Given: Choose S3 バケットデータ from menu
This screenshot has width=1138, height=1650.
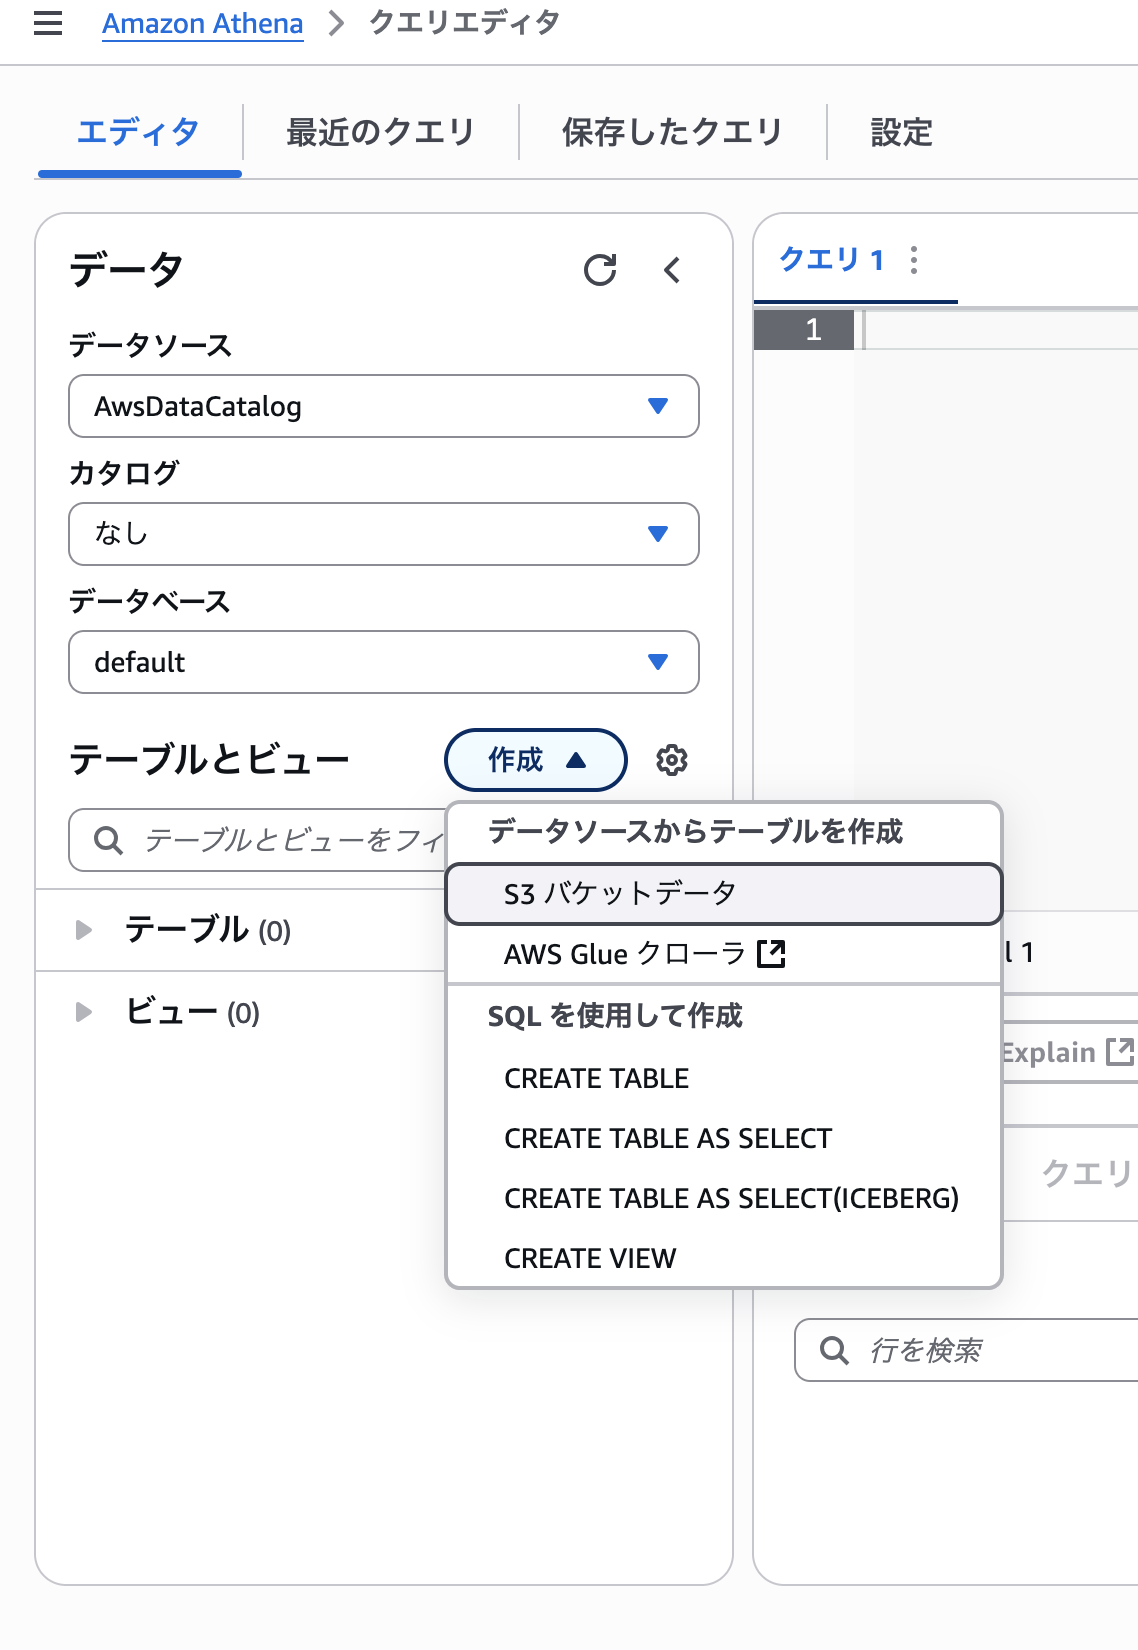Looking at the screenshot, I should tap(724, 894).
